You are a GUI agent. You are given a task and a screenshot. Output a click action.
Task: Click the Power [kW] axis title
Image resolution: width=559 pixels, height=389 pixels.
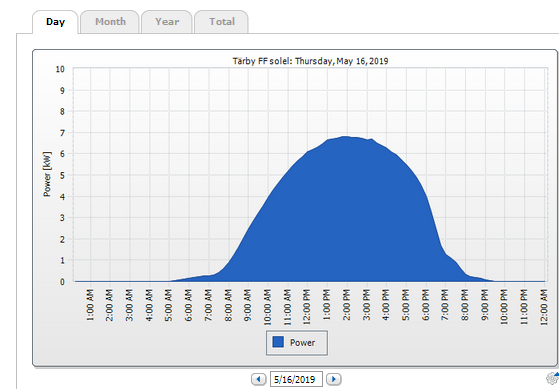tap(47, 174)
